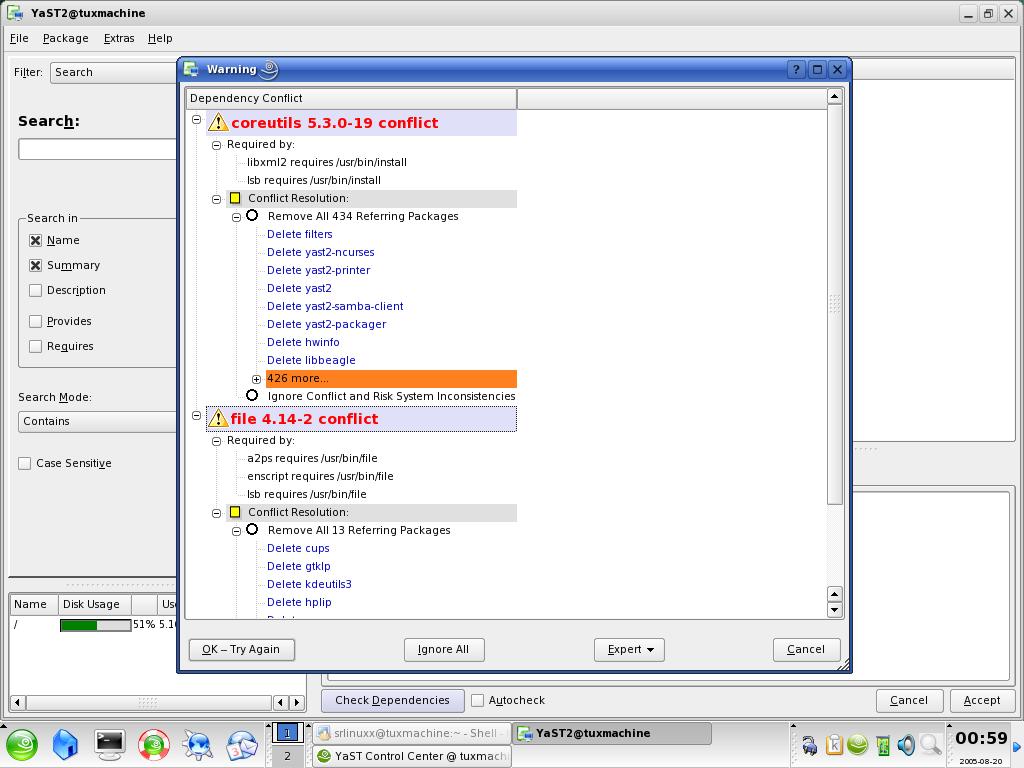Collapse the Remove All 434 Referring Packages list
This screenshot has width=1024, height=768.
pyautogui.click(x=236, y=217)
